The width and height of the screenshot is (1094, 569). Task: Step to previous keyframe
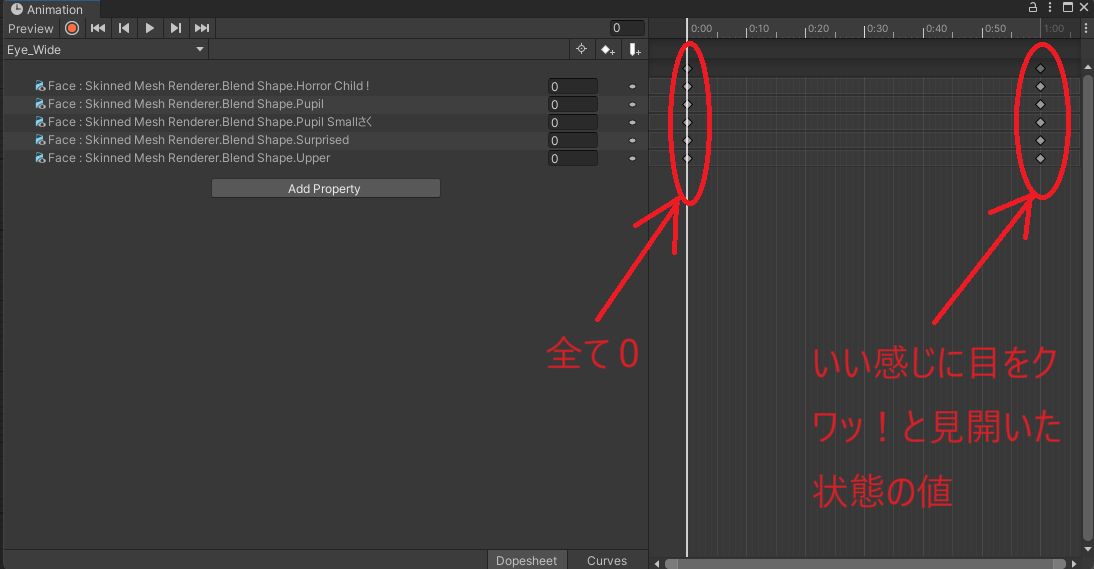pyautogui.click(x=124, y=29)
